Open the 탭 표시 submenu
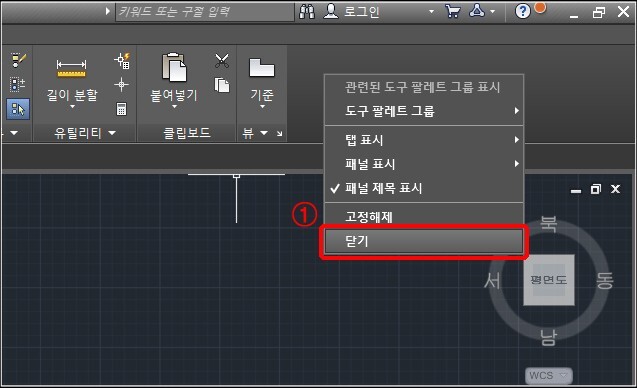The height and width of the screenshot is (388, 637). 424,140
